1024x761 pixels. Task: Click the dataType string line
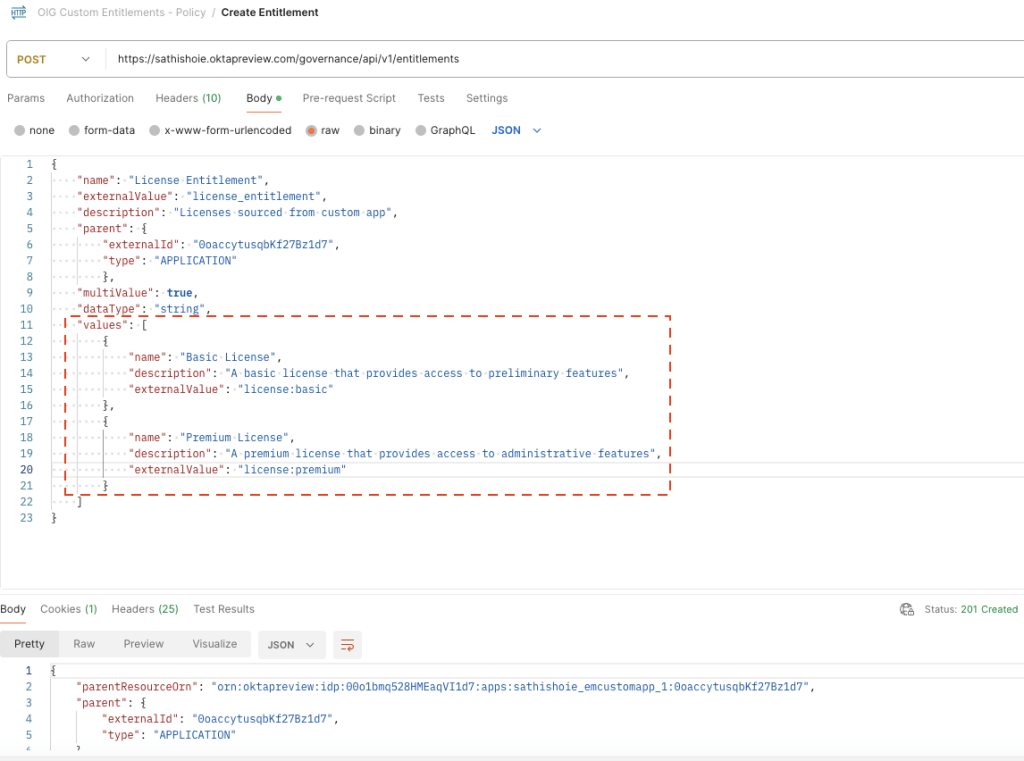click(x=144, y=309)
